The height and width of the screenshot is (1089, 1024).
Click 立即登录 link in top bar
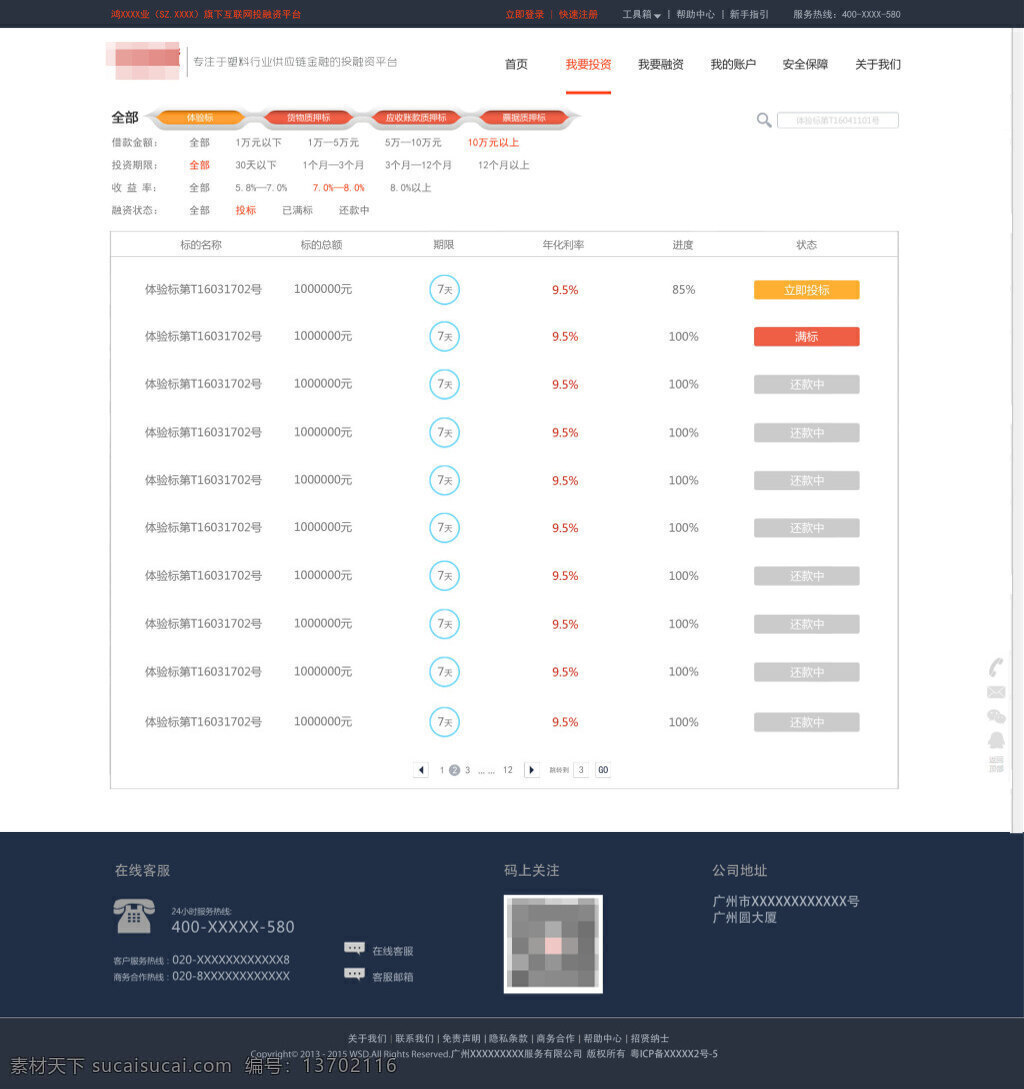(525, 15)
